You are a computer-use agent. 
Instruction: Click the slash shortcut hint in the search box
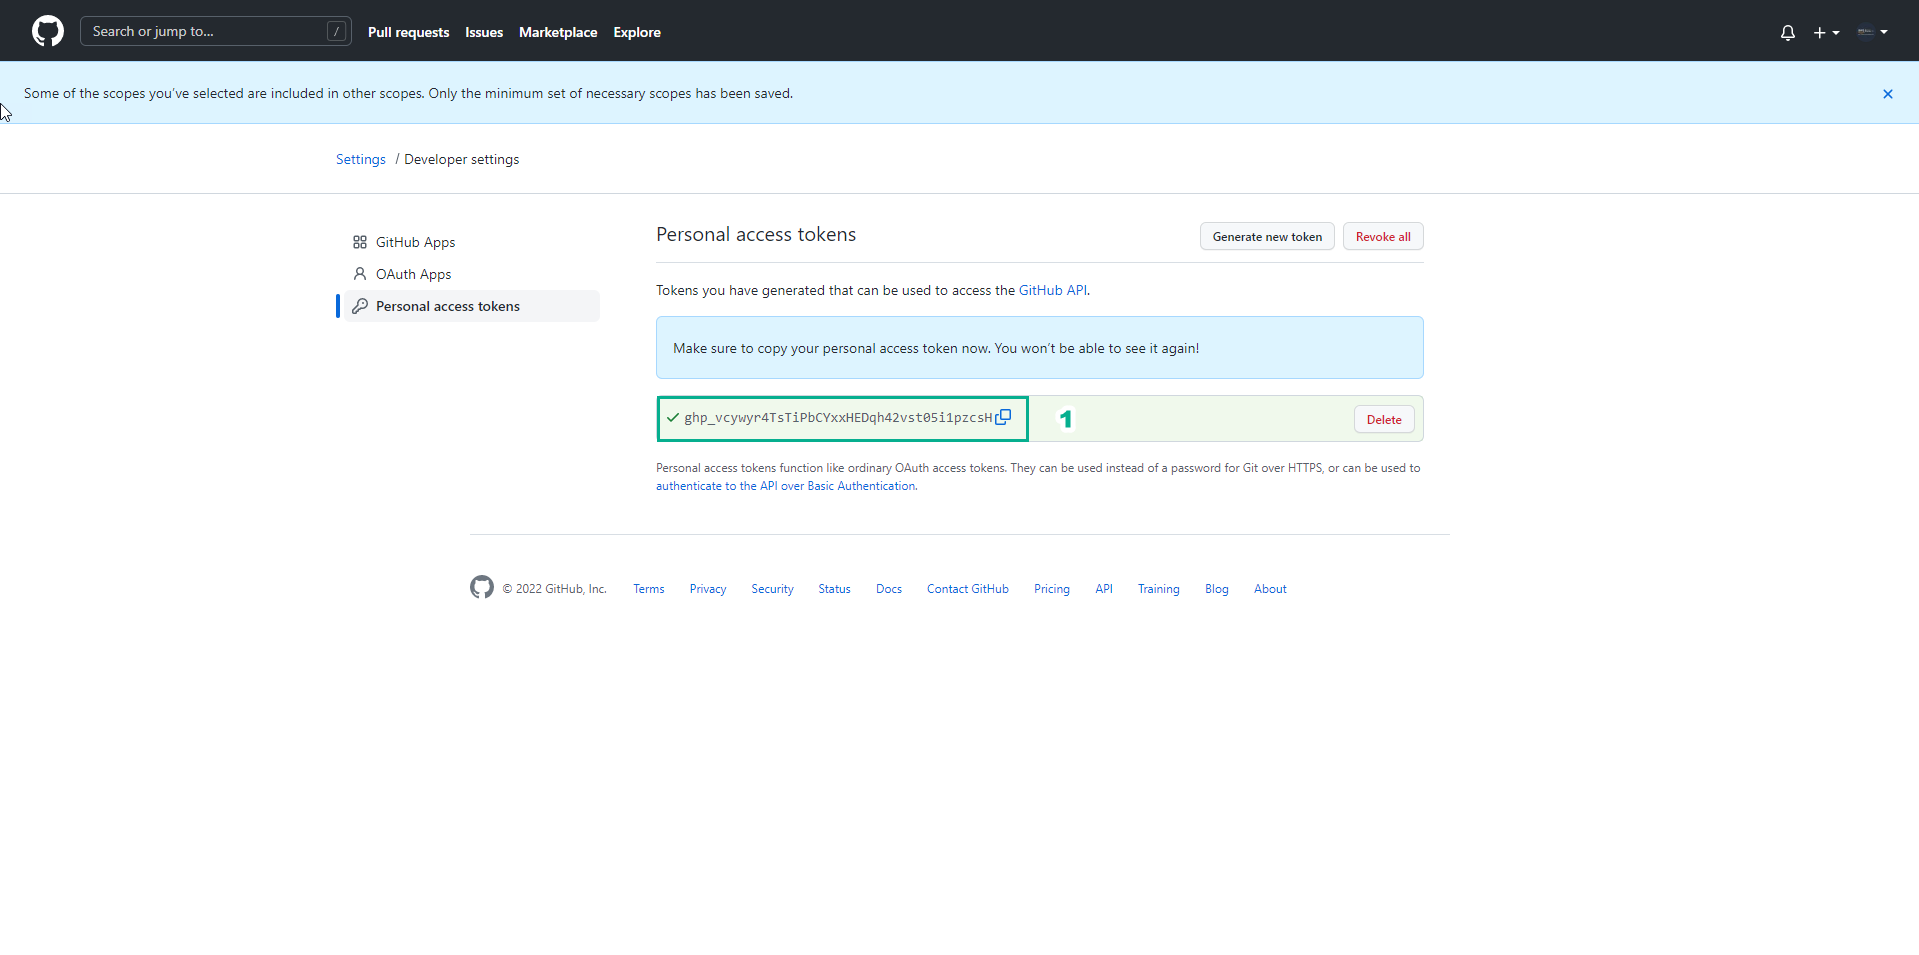(x=337, y=31)
